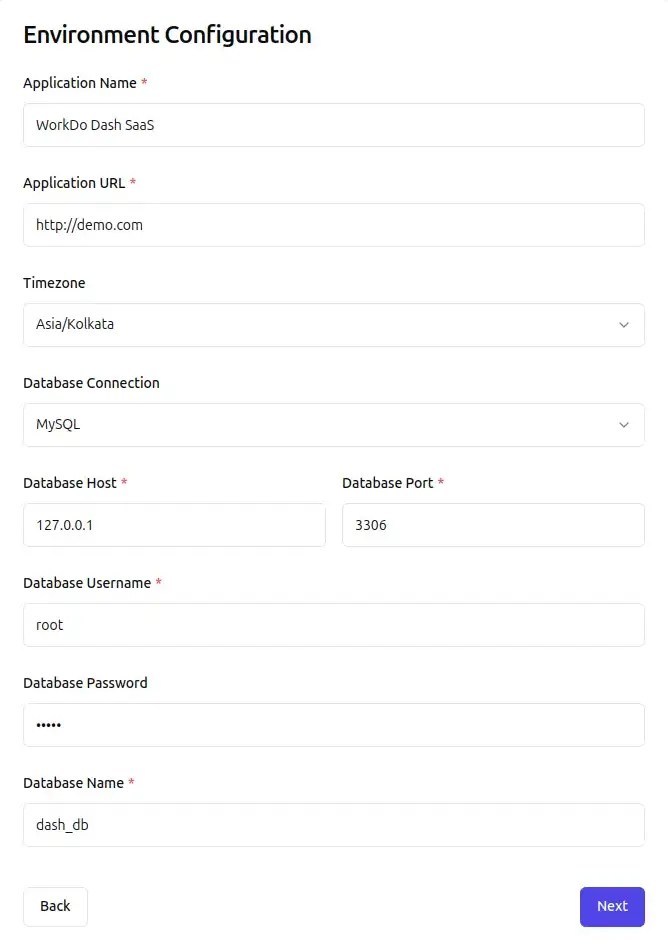Open the Database Connection dropdown
This screenshot has height=949, width=668.
[334, 425]
